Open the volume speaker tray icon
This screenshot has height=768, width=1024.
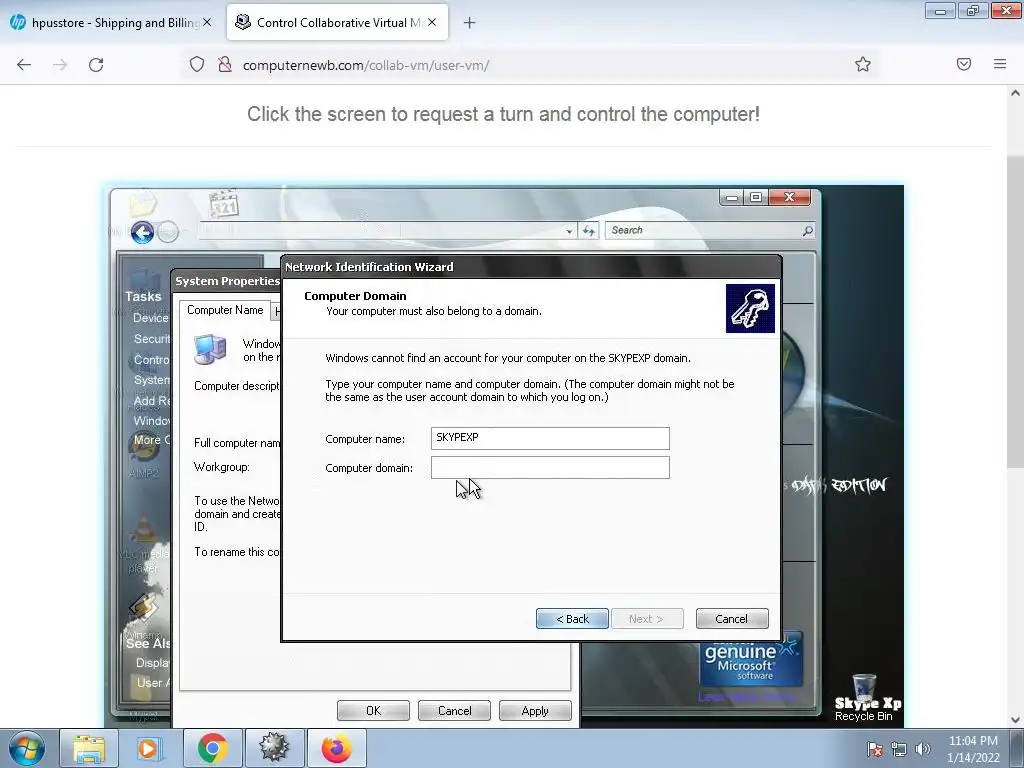922,750
